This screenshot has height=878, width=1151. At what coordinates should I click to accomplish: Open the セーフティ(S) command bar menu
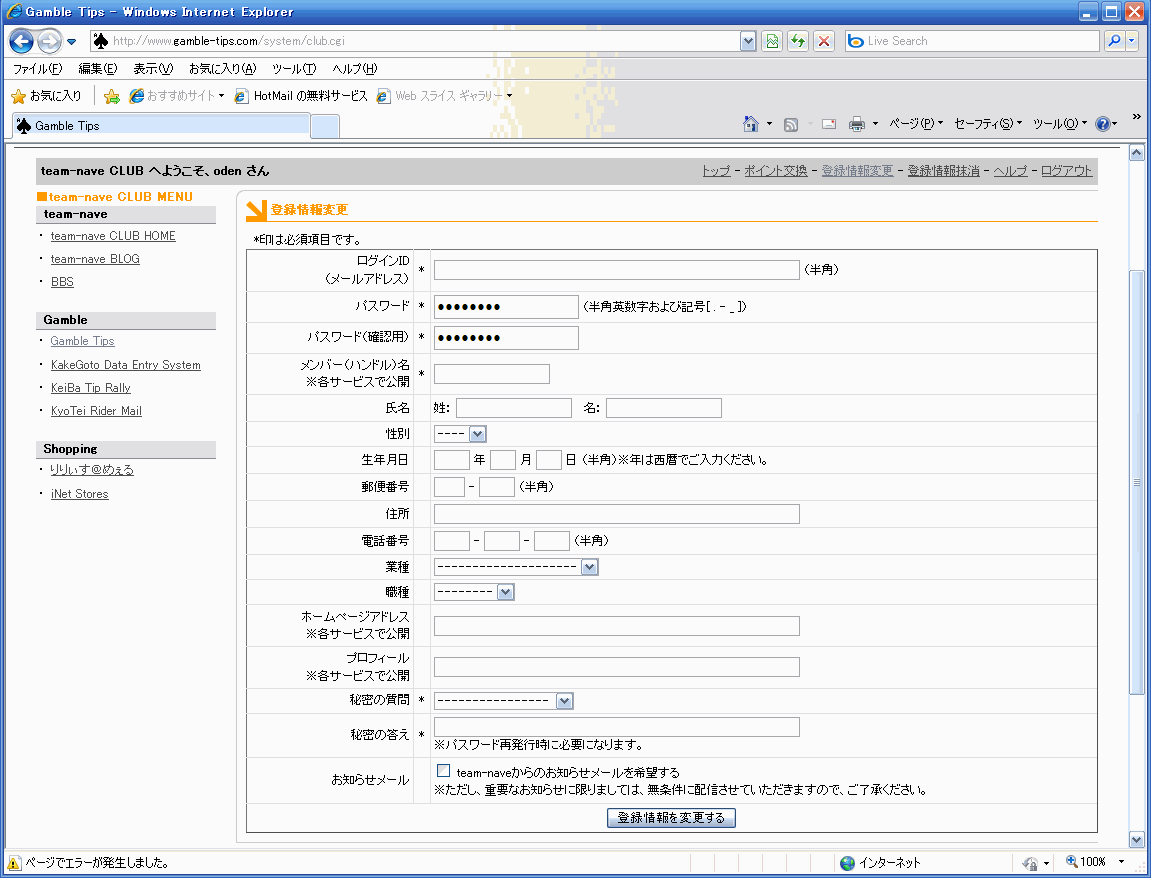point(987,124)
